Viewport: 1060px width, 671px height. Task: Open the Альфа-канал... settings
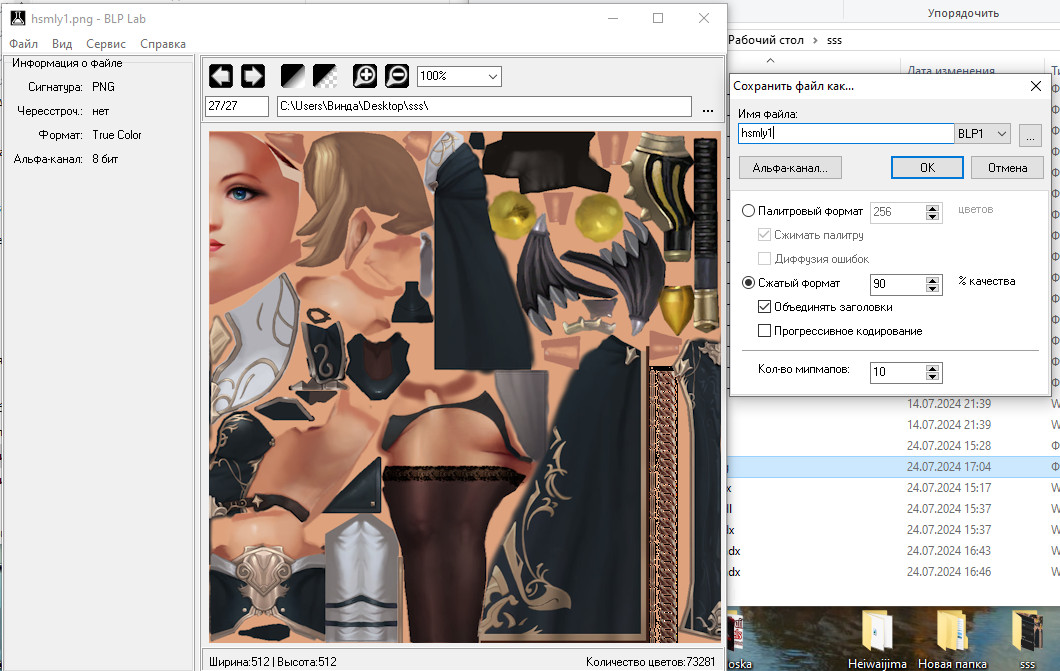click(790, 168)
